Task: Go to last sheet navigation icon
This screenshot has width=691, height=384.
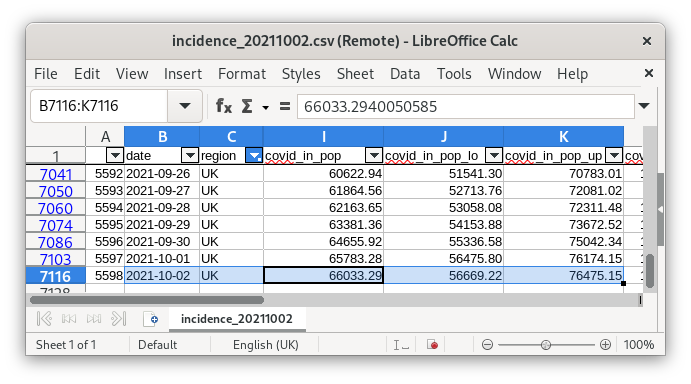Action: [x=119, y=318]
